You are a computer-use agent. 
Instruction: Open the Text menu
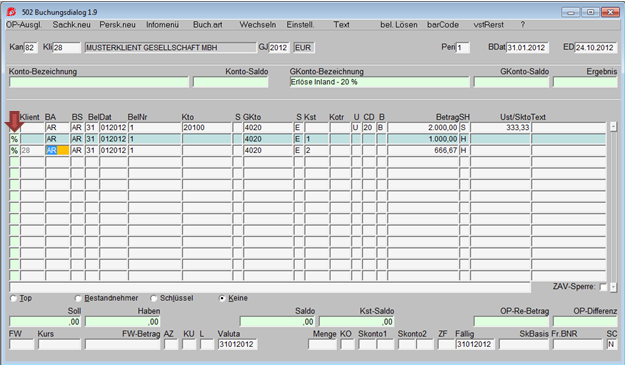(342, 25)
